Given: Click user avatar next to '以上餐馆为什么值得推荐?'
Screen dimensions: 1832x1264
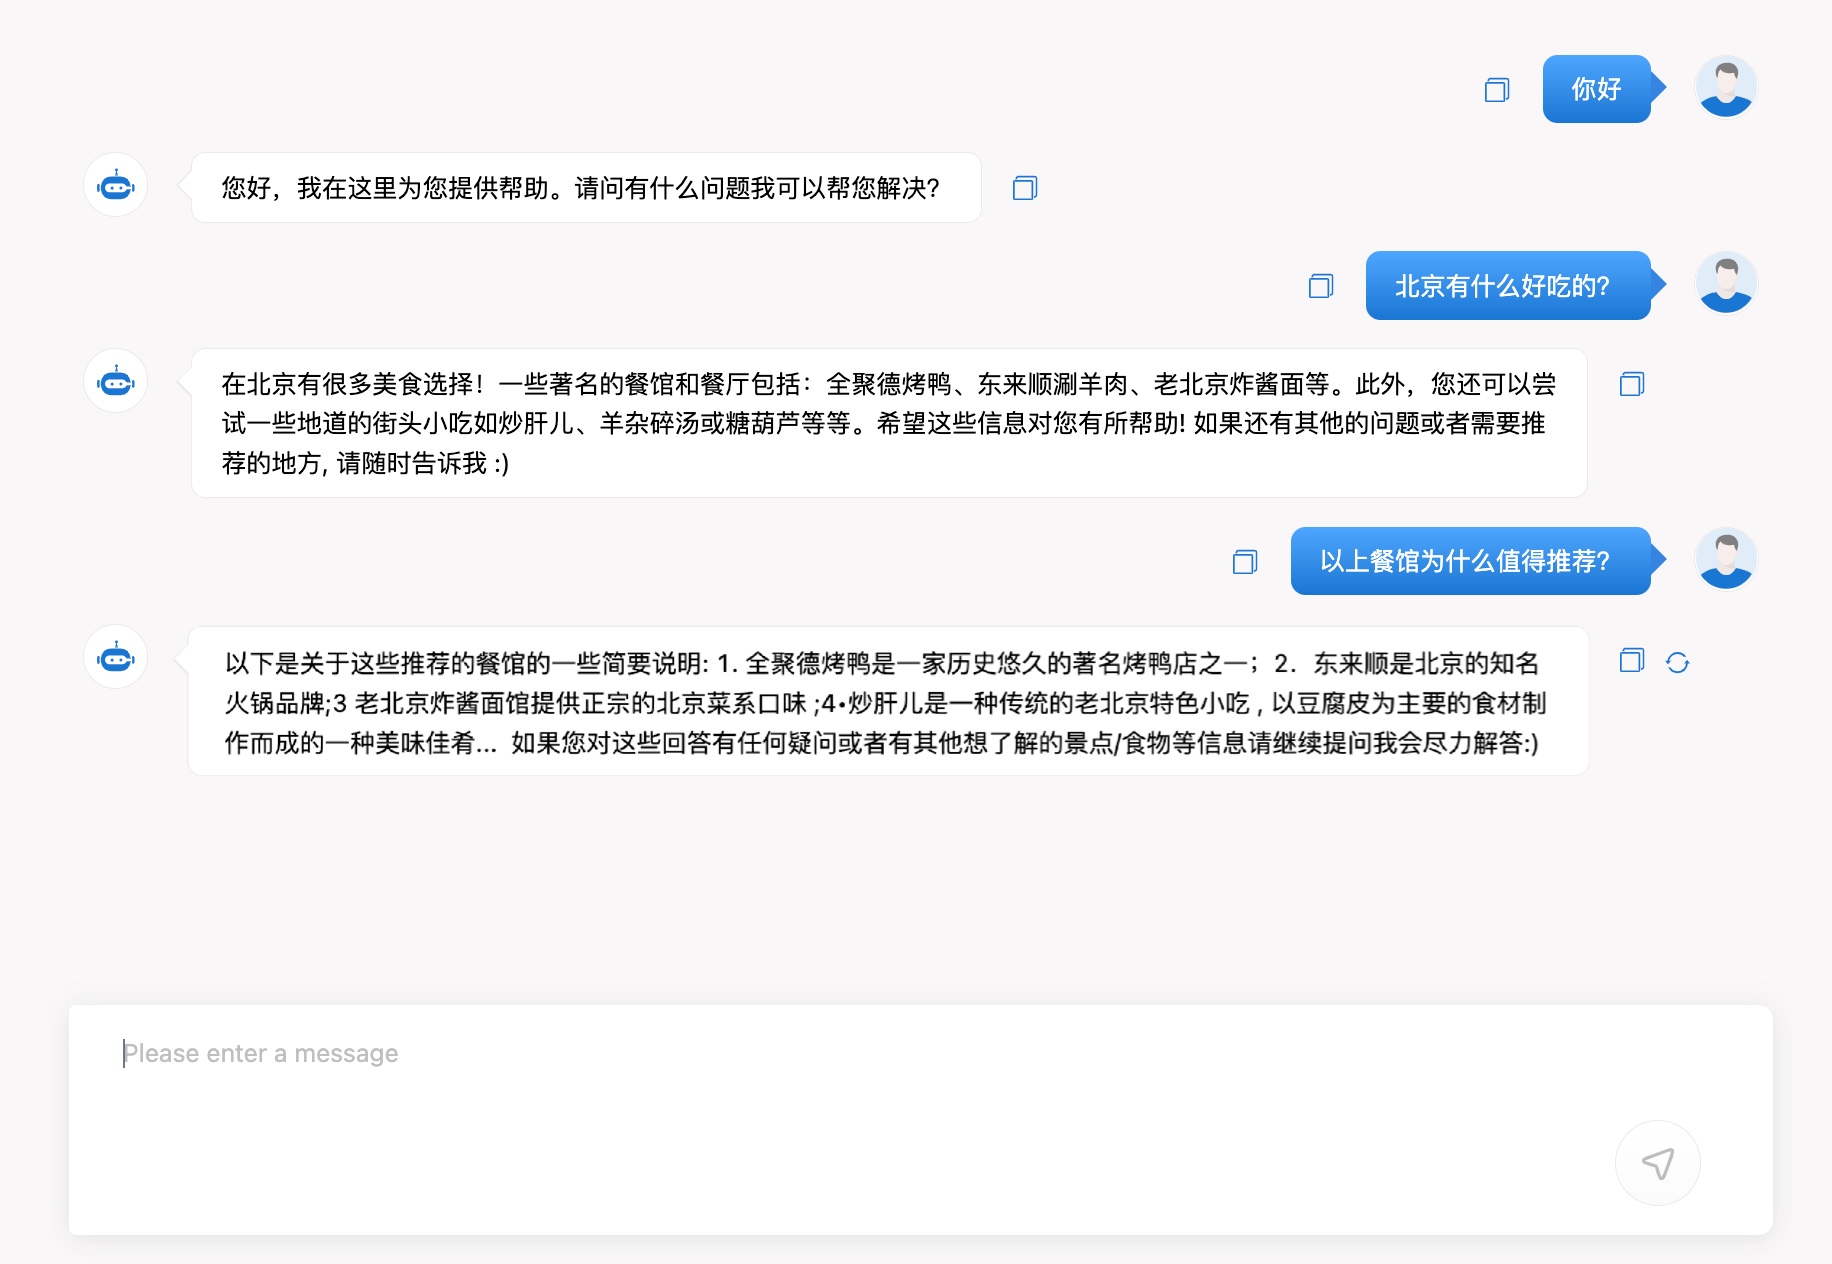Looking at the screenshot, I should click(1726, 559).
